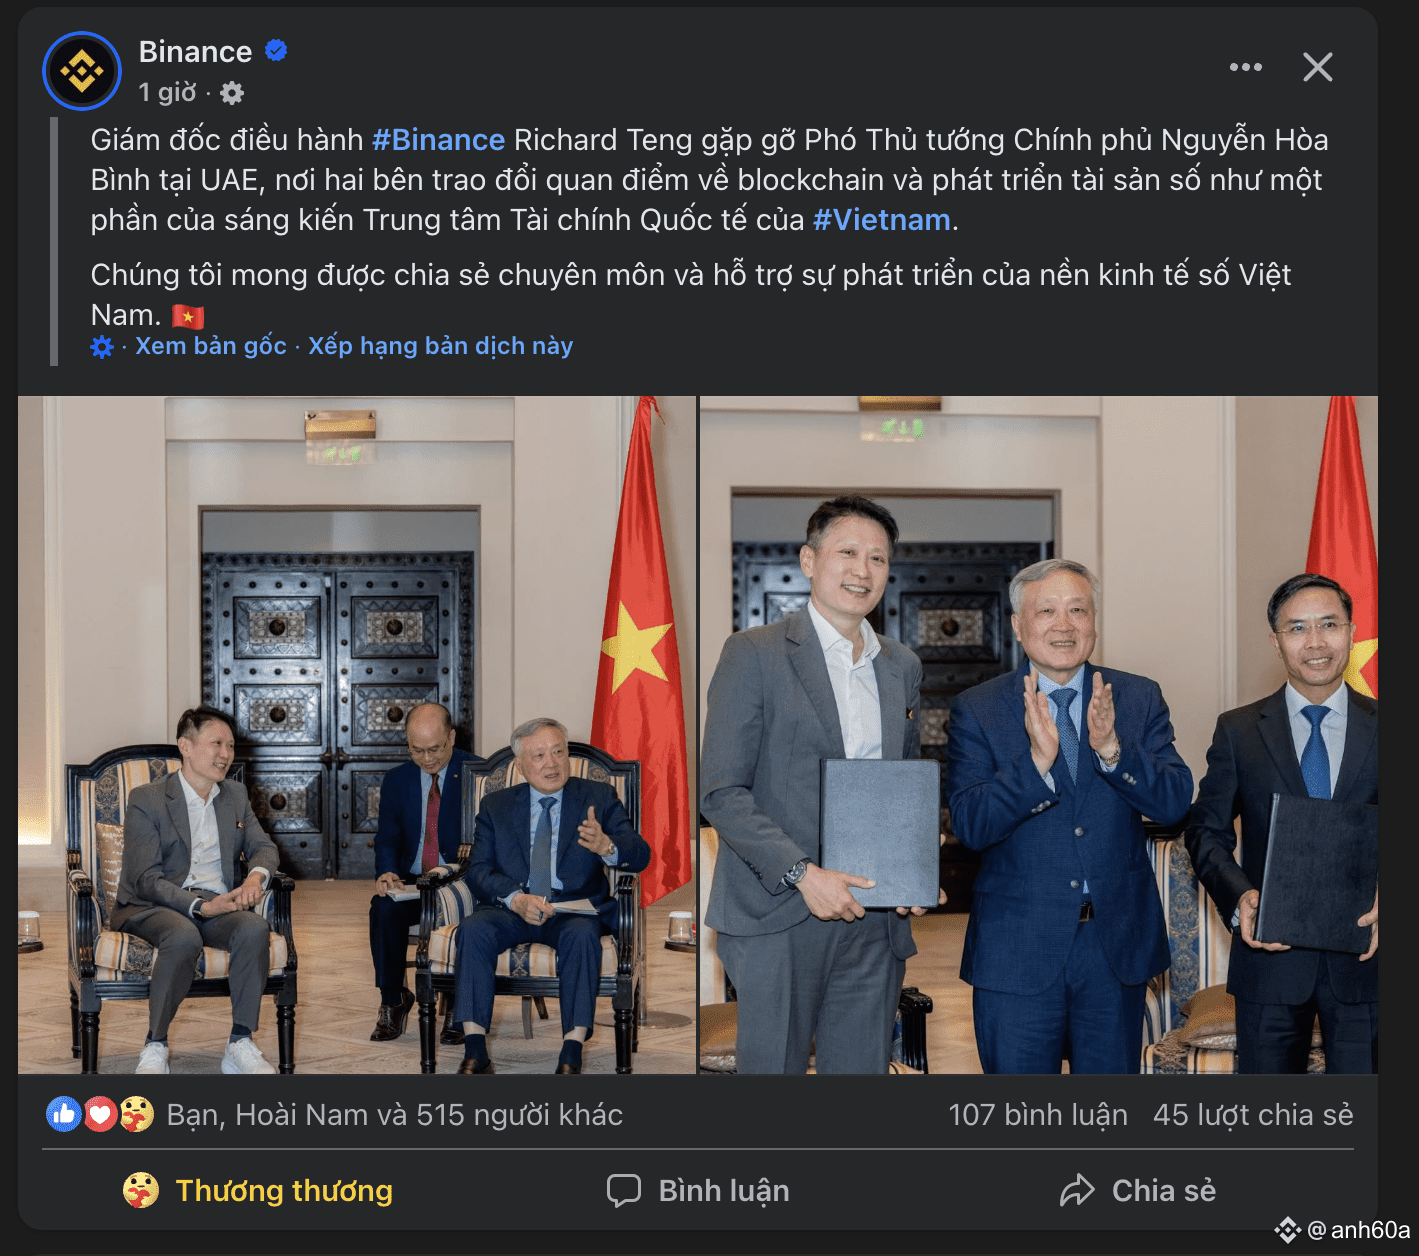1419x1256 pixels.
Task: Toggle the Thương thương reaction button
Action: click(258, 1190)
